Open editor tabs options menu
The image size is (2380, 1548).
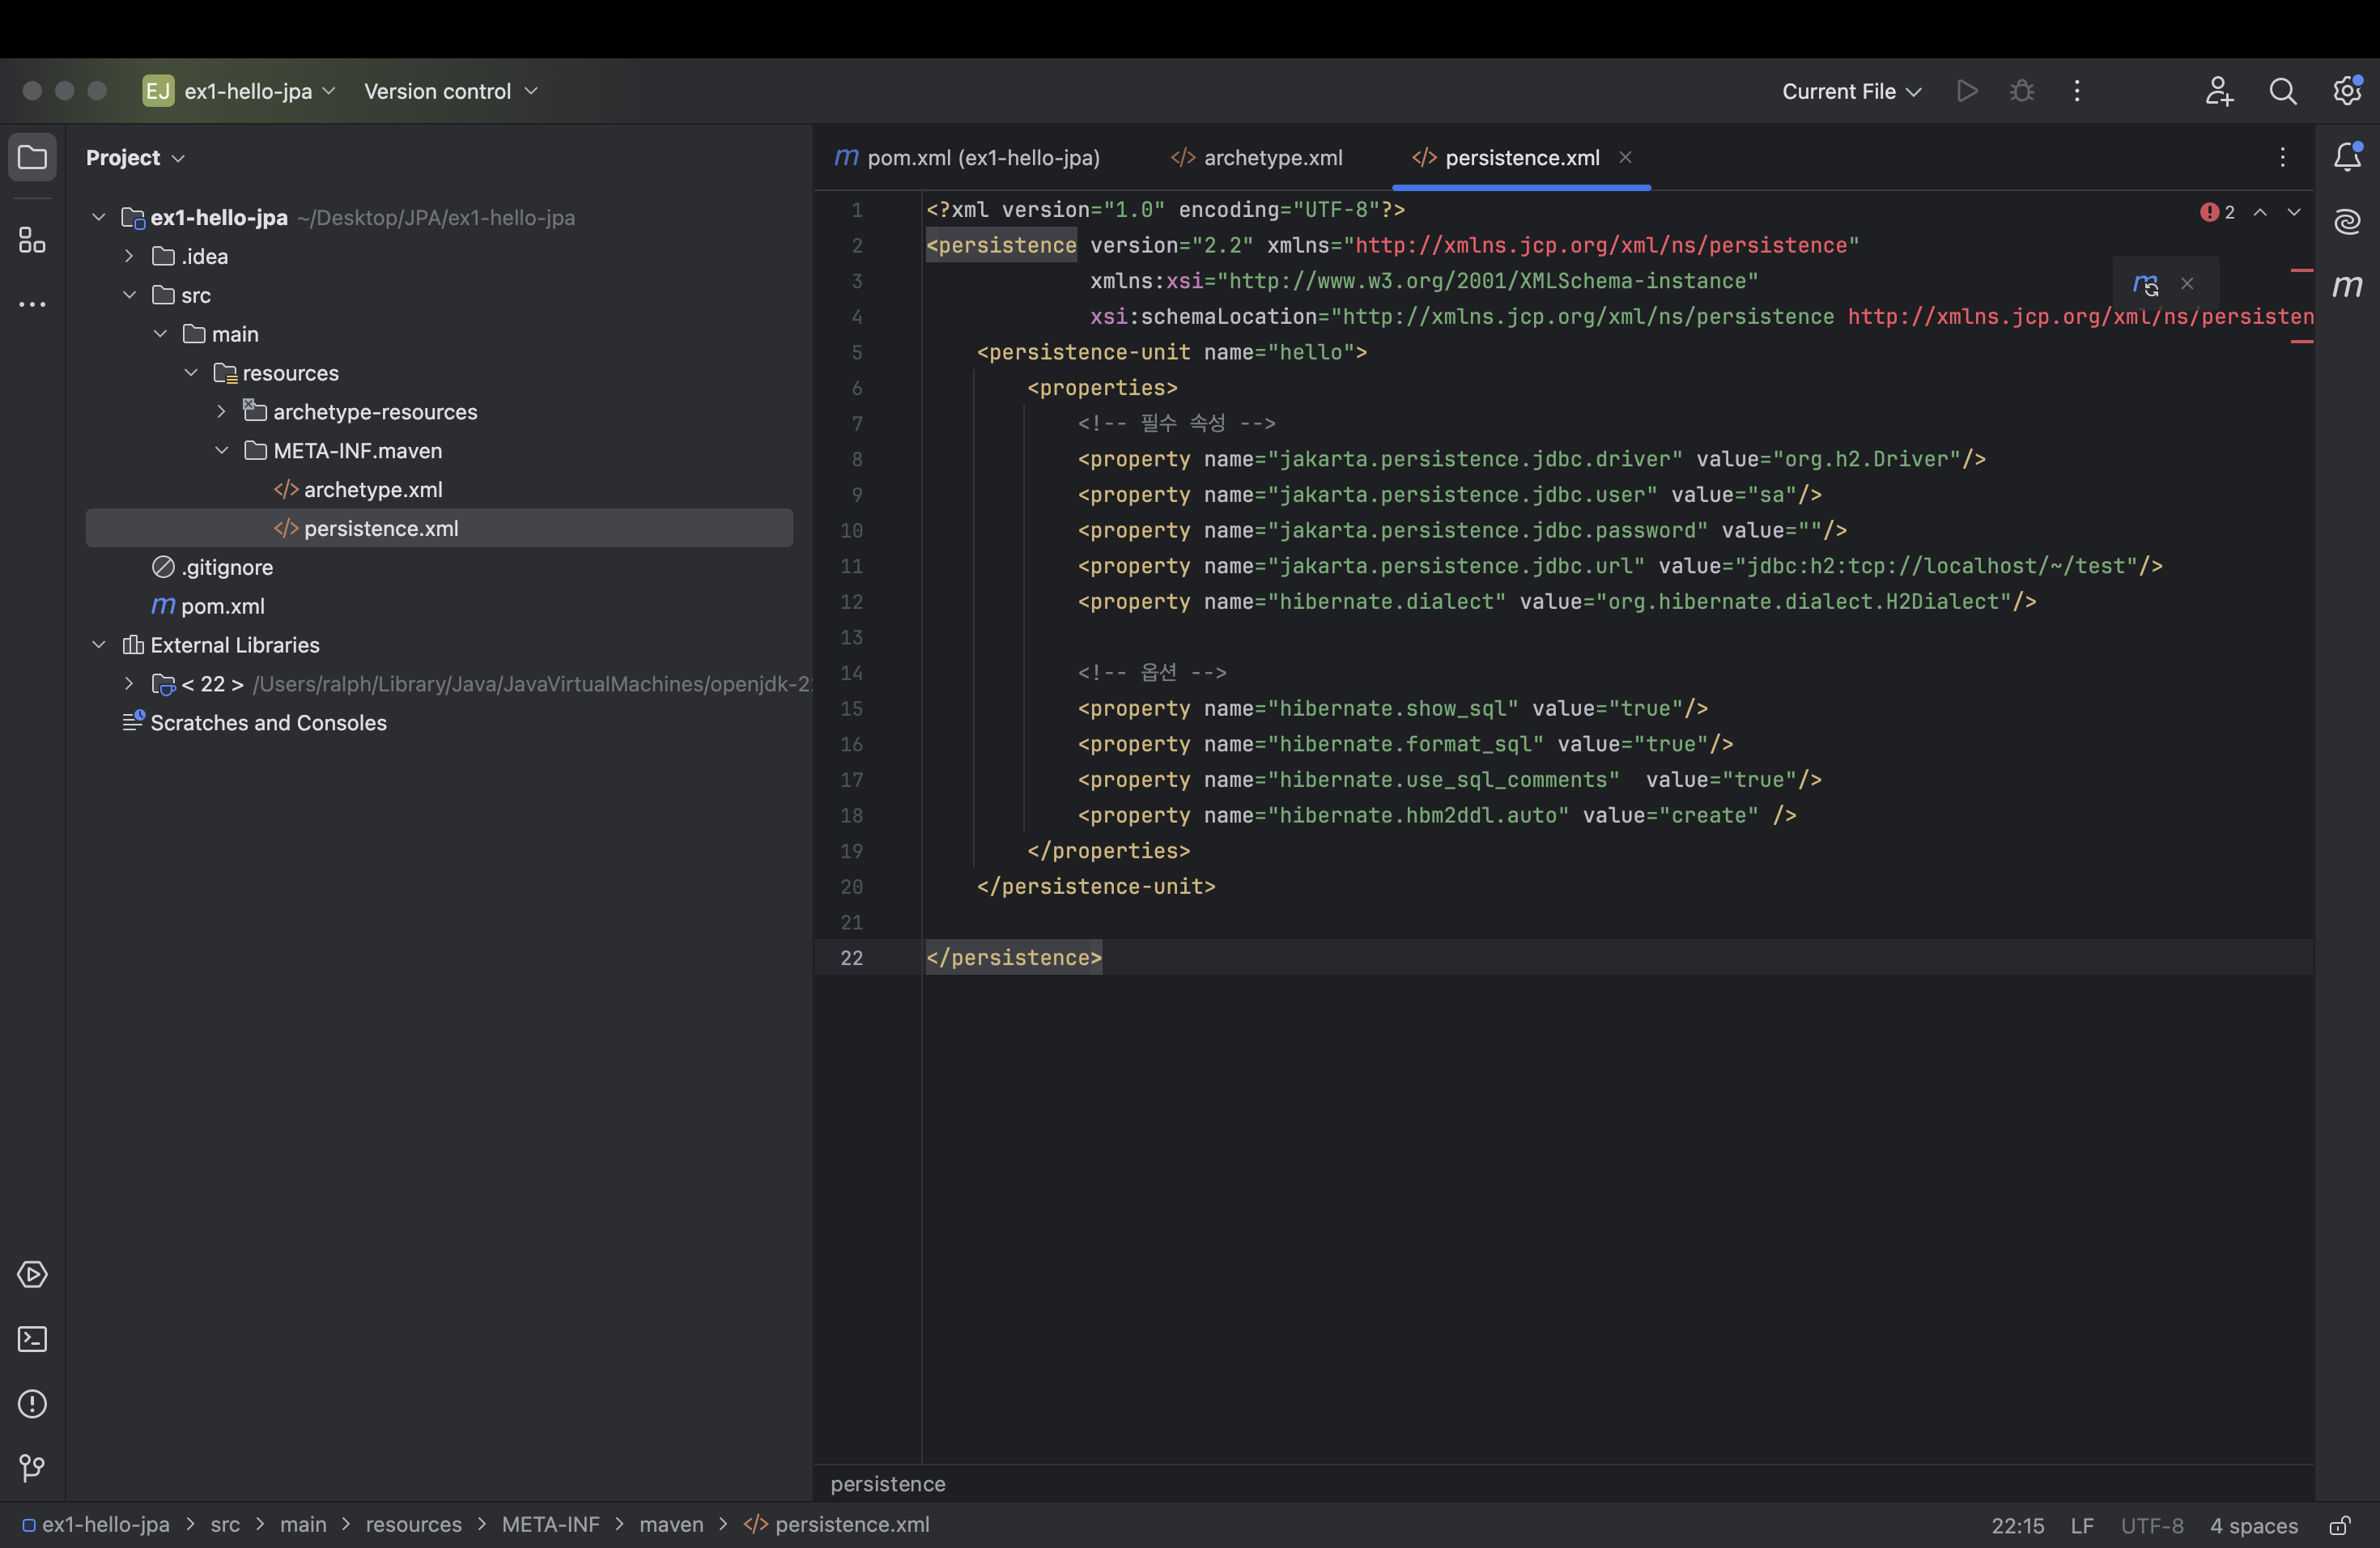(2282, 157)
